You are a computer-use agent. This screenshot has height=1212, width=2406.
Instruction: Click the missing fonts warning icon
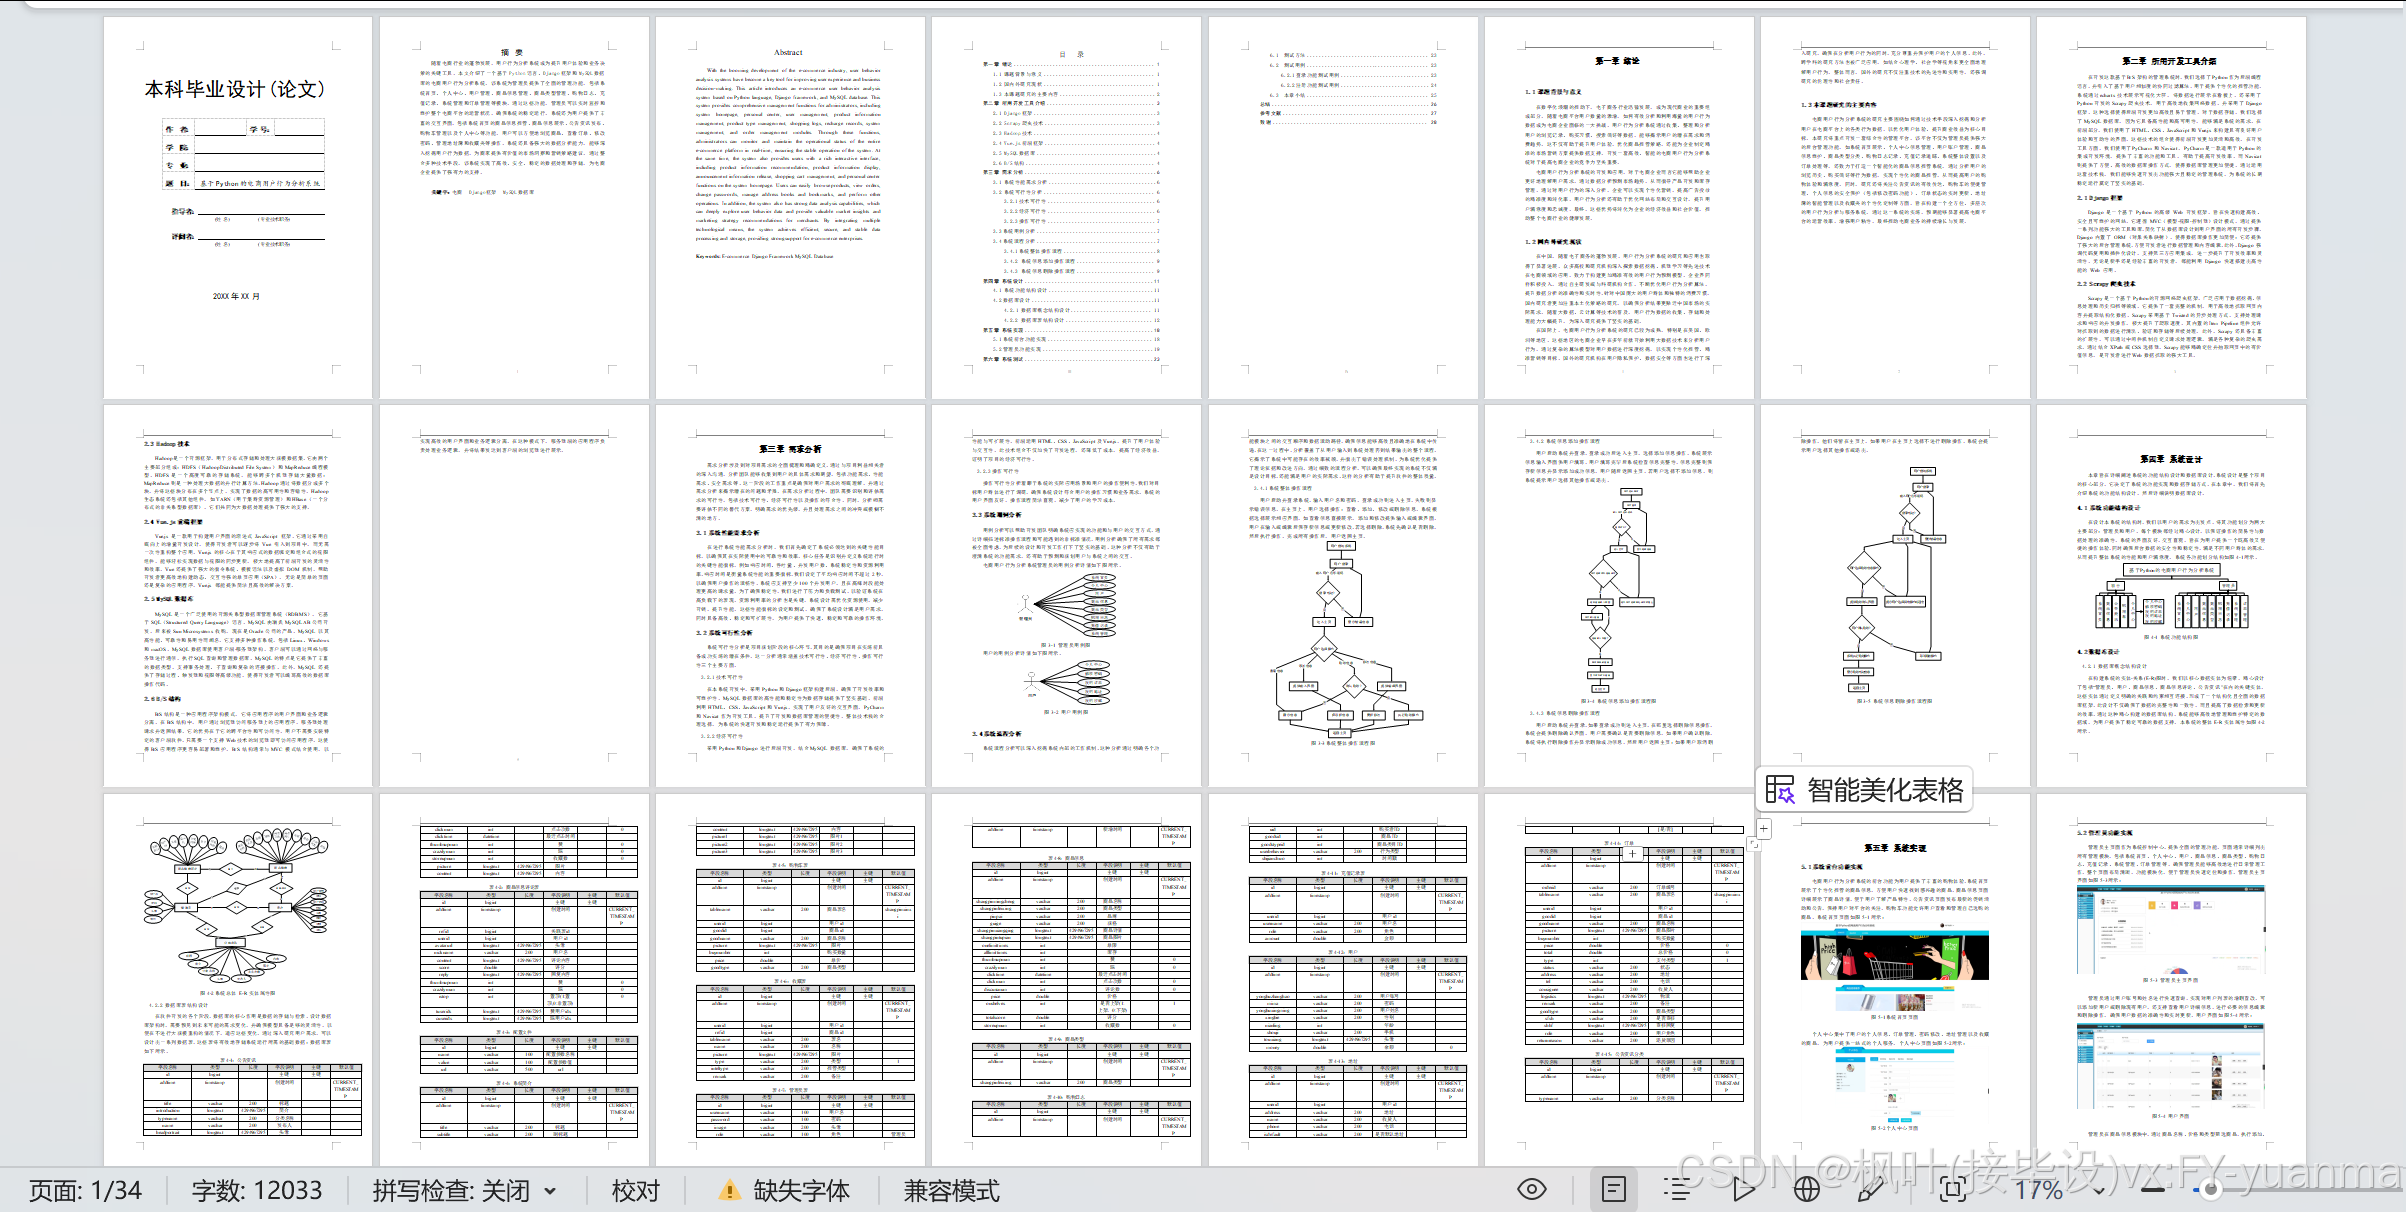click(730, 1190)
